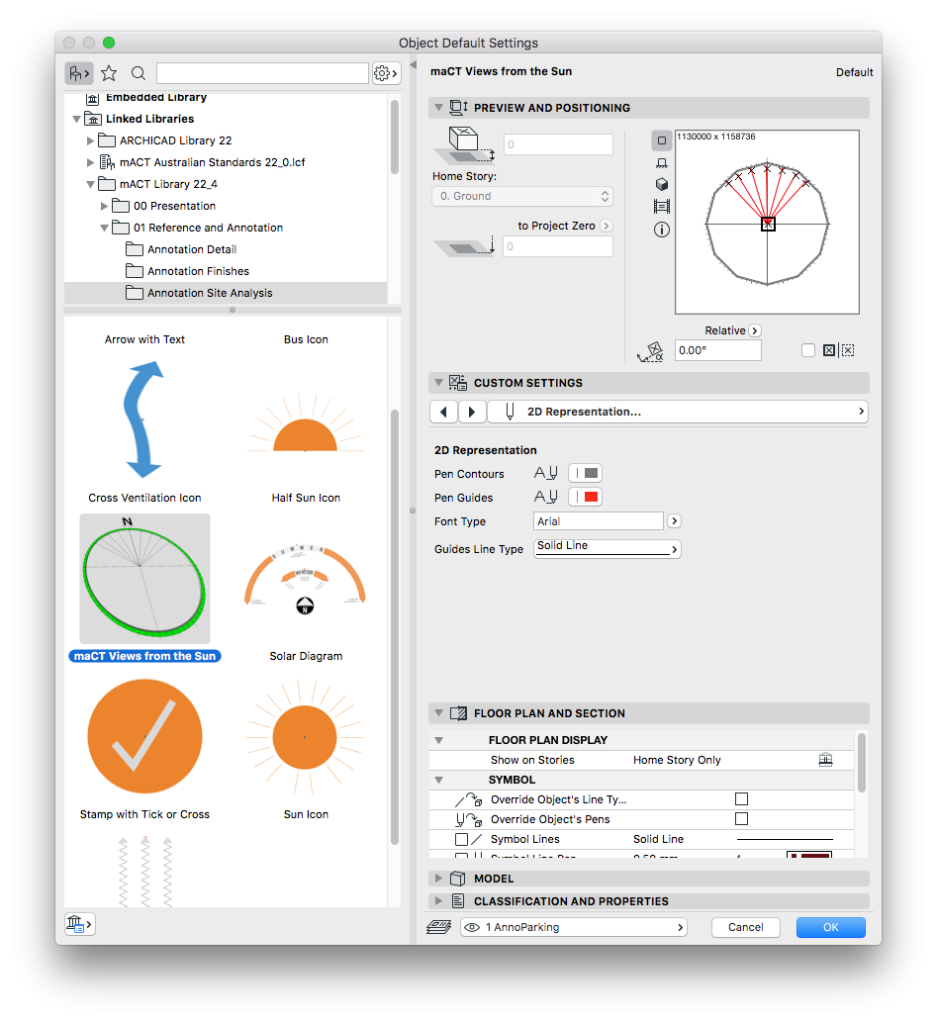Toggle the Symbol Lines checkbox

pyautogui.click(x=461, y=839)
